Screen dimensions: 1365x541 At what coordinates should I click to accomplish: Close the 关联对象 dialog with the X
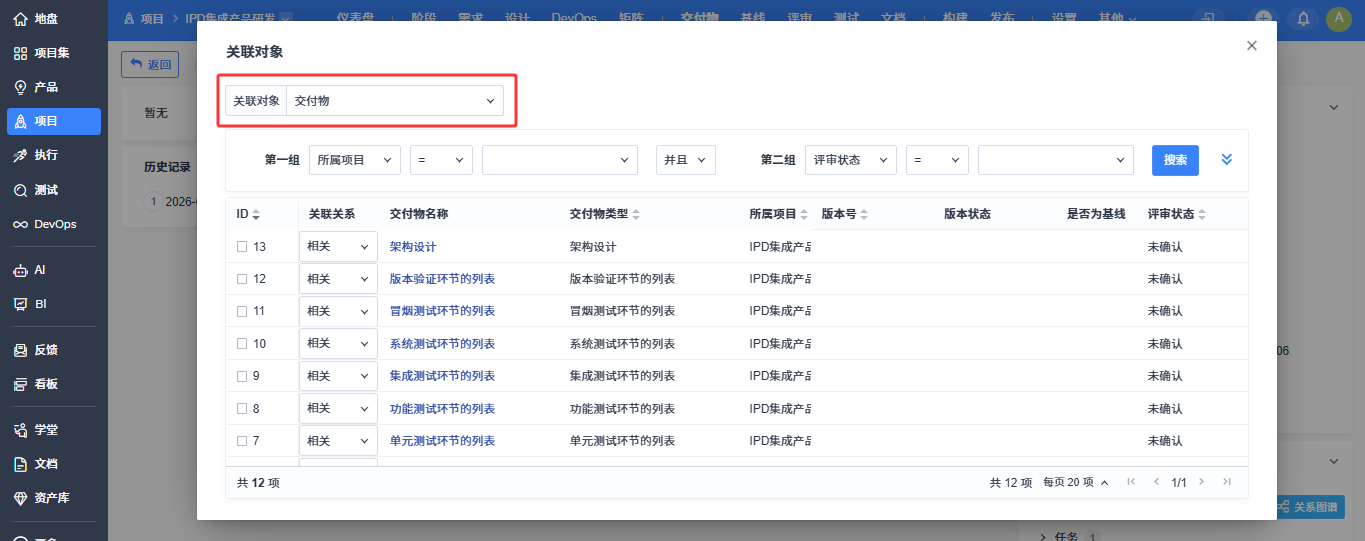coord(1251,45)
